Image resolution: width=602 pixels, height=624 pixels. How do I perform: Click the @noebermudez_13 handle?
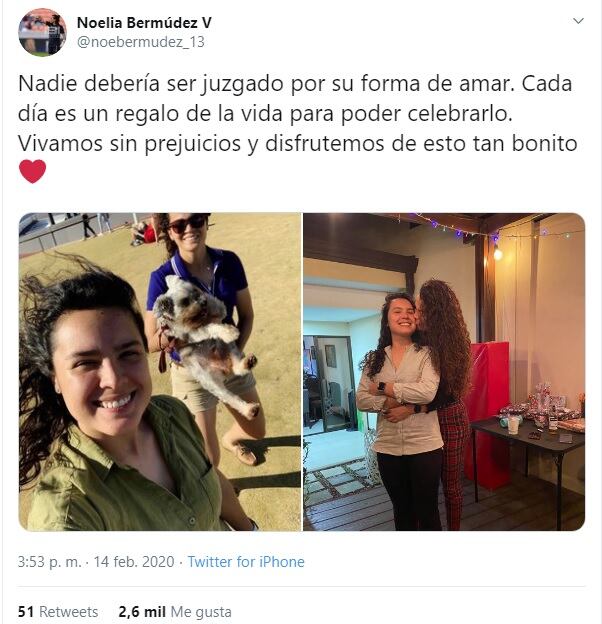tap(140, 42)
